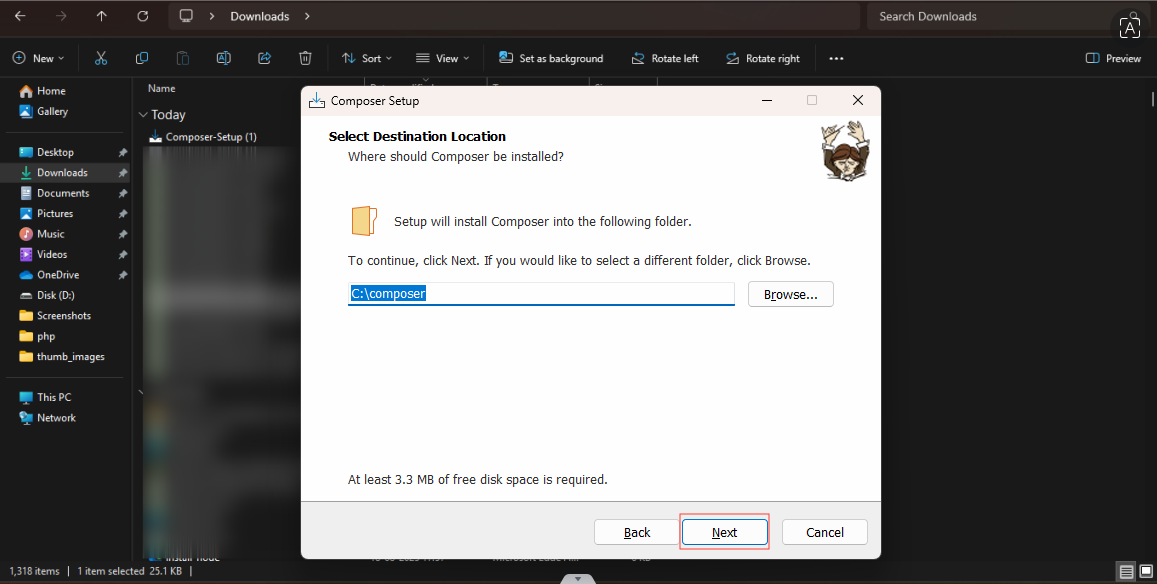
Task: Close the Composer Setup dialog
Action: point(857,100)
